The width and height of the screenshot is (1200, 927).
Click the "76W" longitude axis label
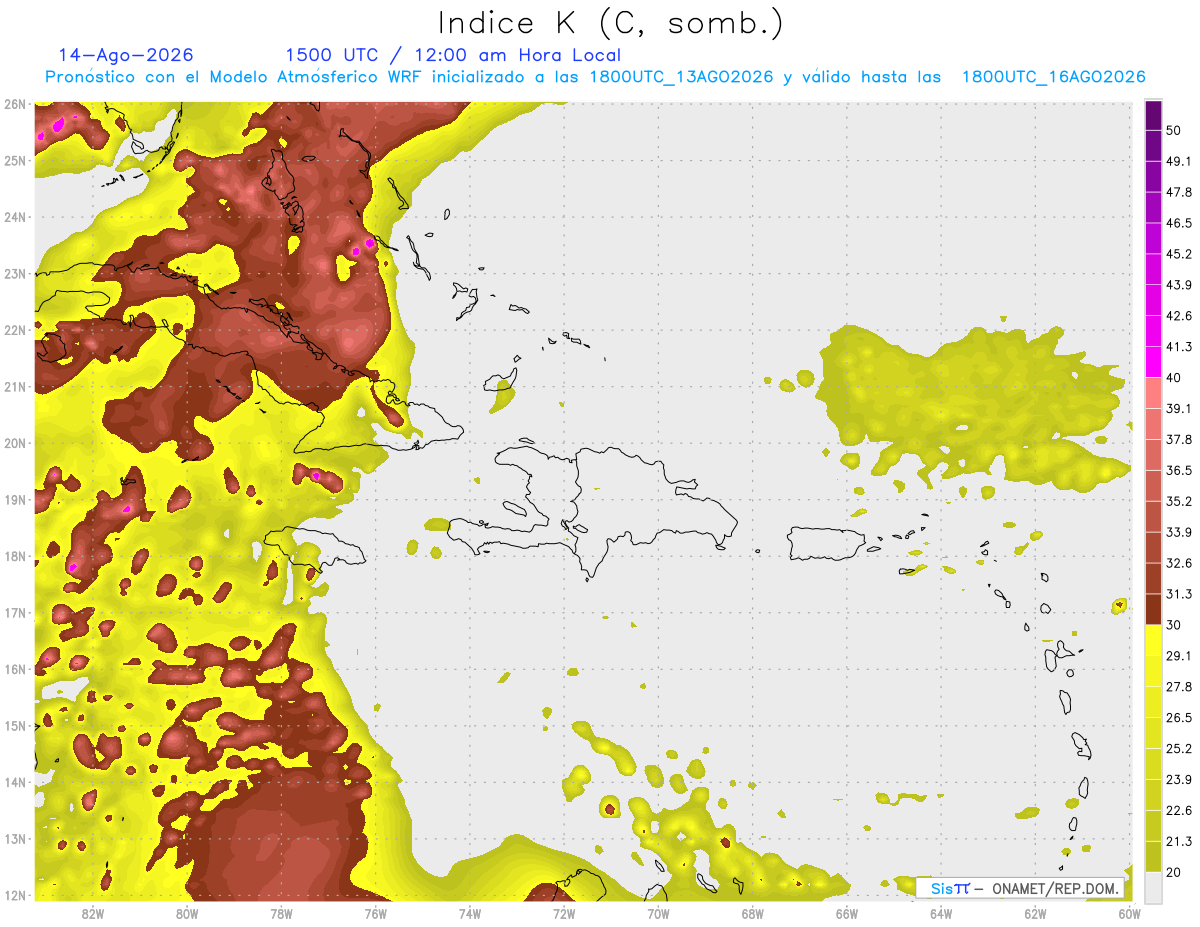(375, 913)
